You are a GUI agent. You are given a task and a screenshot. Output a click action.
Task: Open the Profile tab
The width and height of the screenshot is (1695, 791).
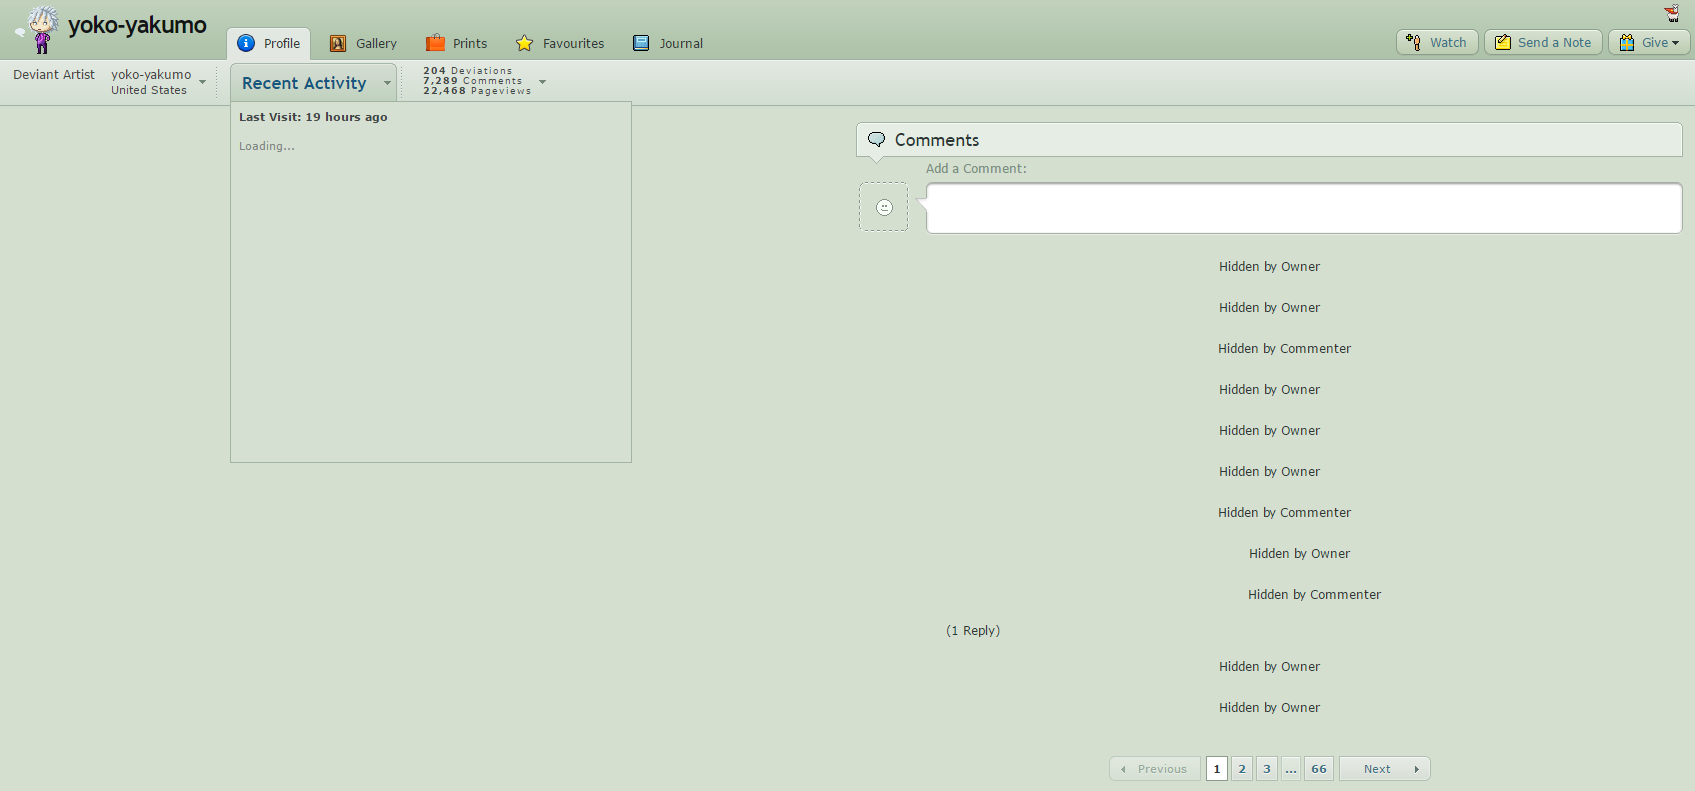(x=269, y=43)
